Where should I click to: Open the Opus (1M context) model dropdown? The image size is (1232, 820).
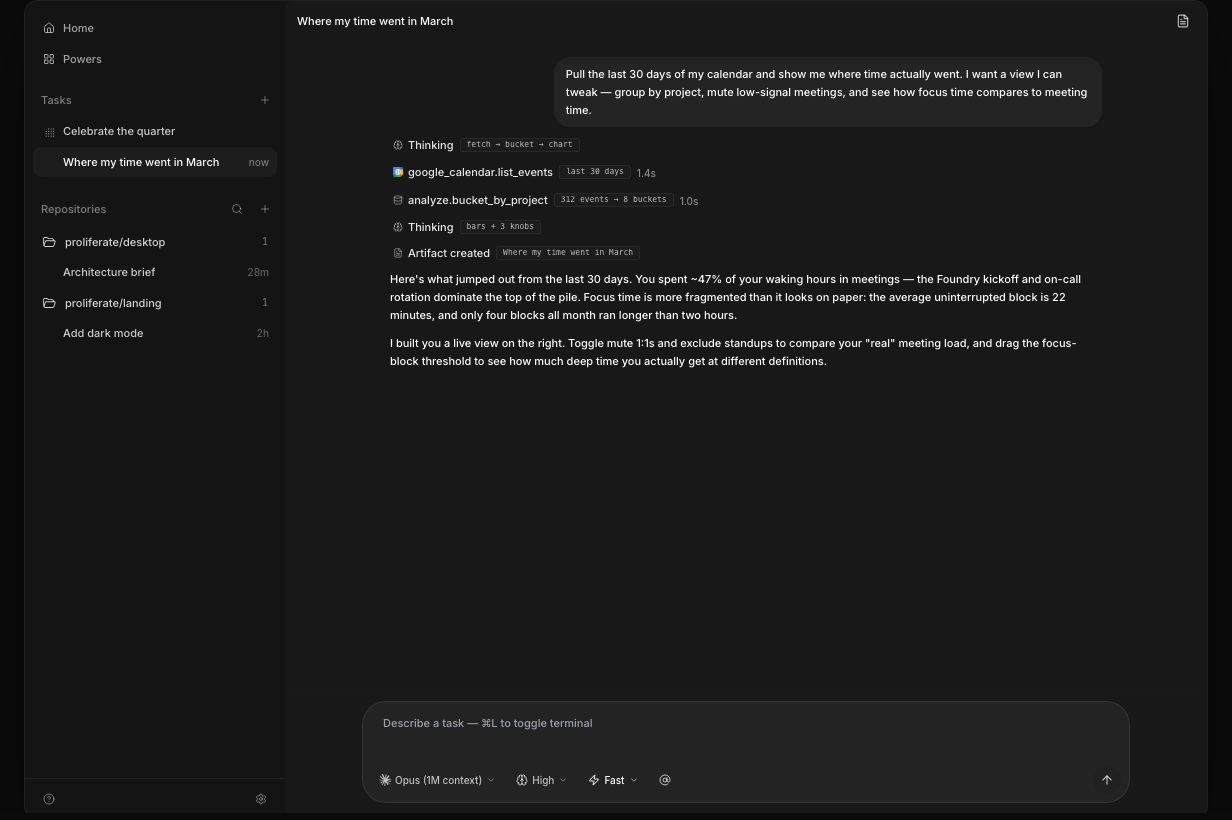point(437,780)
